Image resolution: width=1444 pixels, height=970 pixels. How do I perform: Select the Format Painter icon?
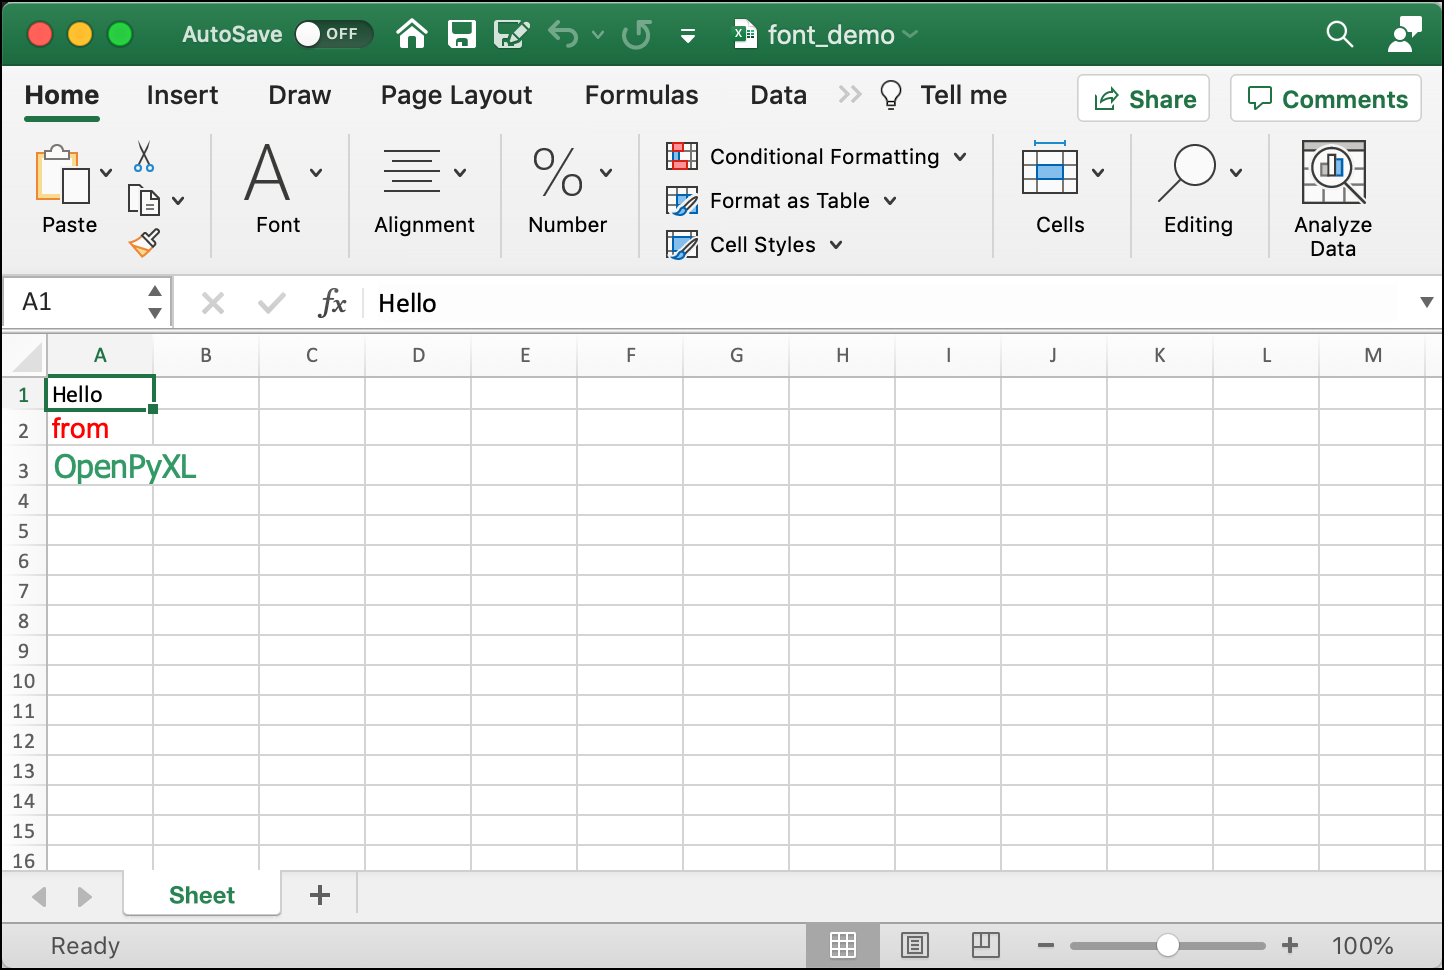(x=144, y=243)
